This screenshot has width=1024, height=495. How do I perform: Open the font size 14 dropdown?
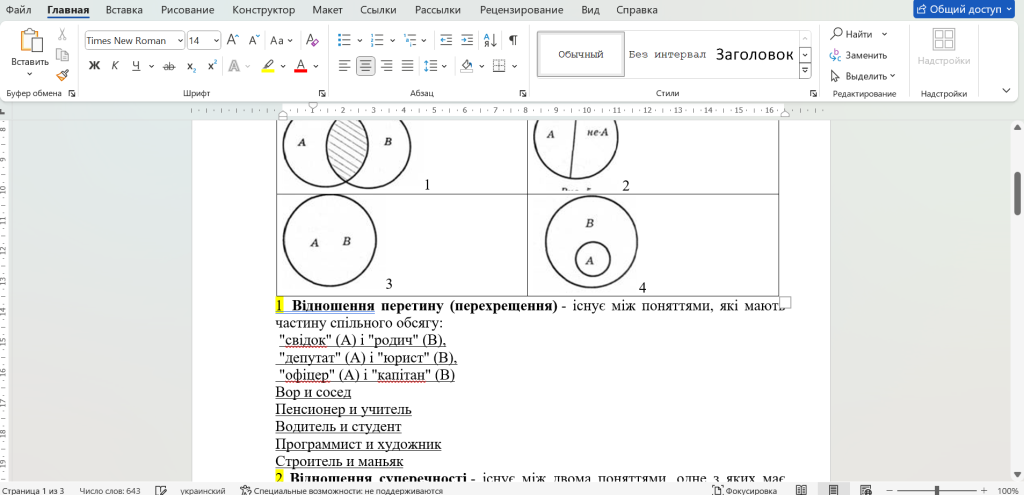point(216,41)
